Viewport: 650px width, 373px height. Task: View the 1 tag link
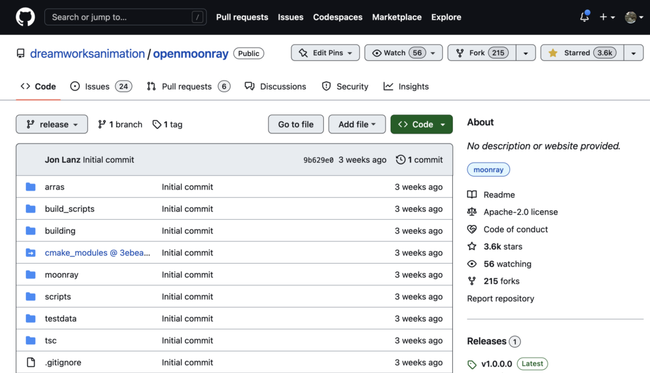[167, 124]
